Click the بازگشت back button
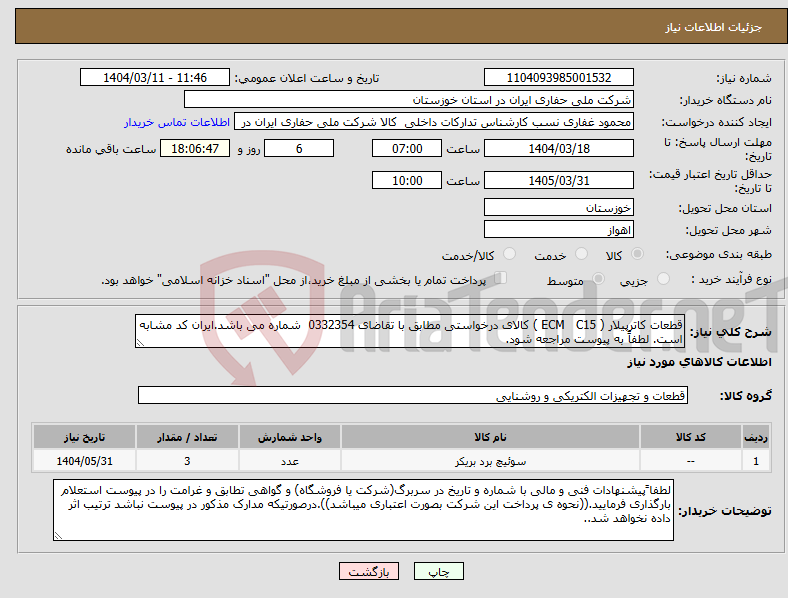The height and width of the screenshot is (598, 788). 369,571
